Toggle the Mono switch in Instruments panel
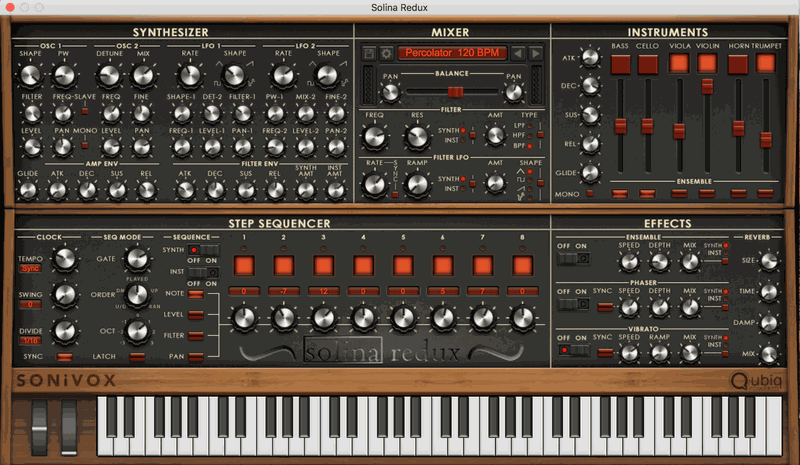The image size is (800, 465). [590, 193]
